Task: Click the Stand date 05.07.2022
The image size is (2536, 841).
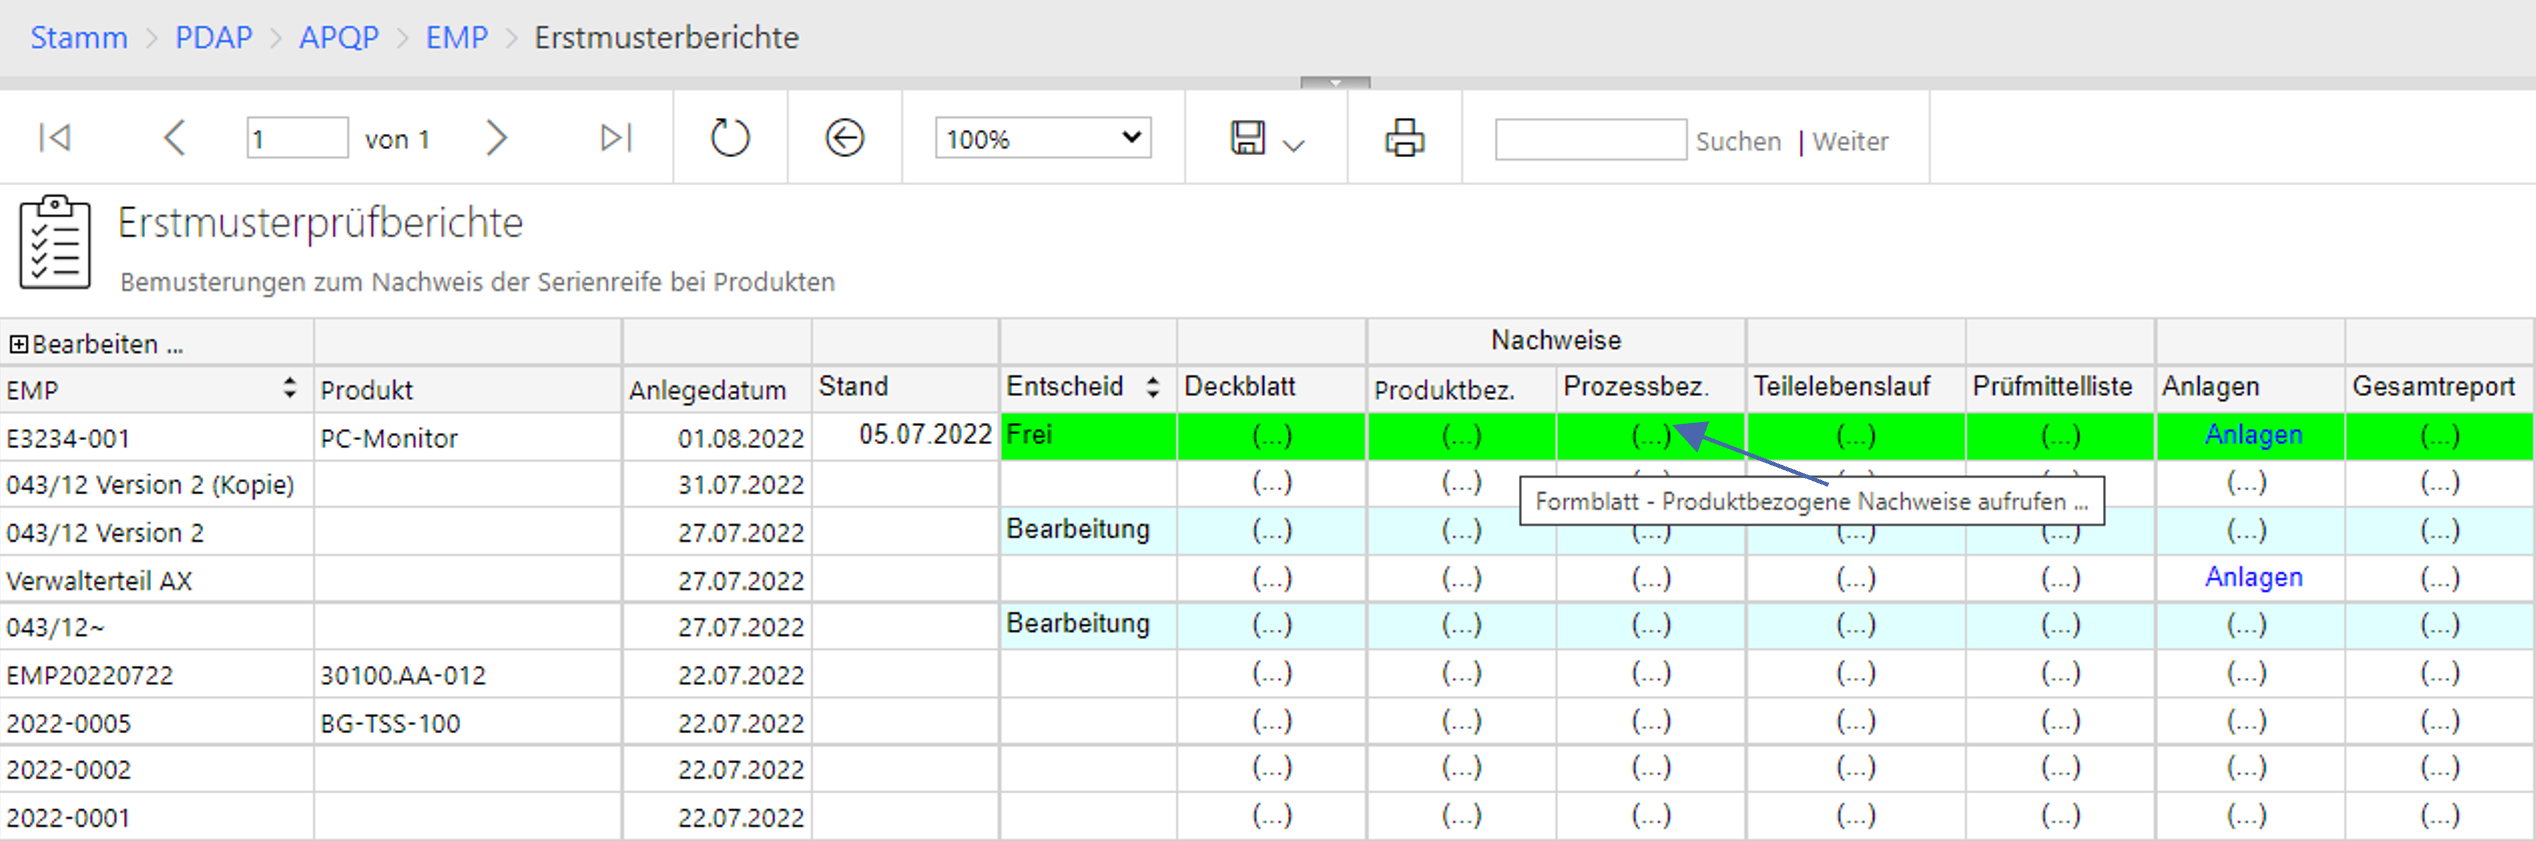Action: pos(925,434)
